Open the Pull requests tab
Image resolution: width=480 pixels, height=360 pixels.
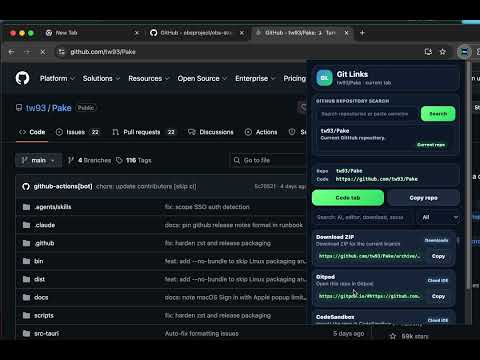(x=144, y=132)
